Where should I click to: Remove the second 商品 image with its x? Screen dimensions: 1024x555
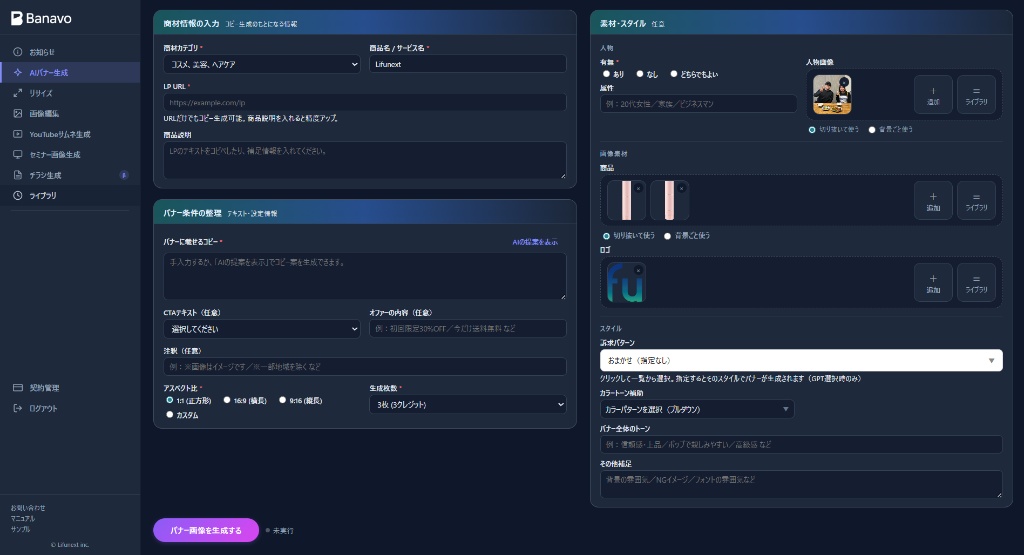pyautogui.click(x=682, y=188)
